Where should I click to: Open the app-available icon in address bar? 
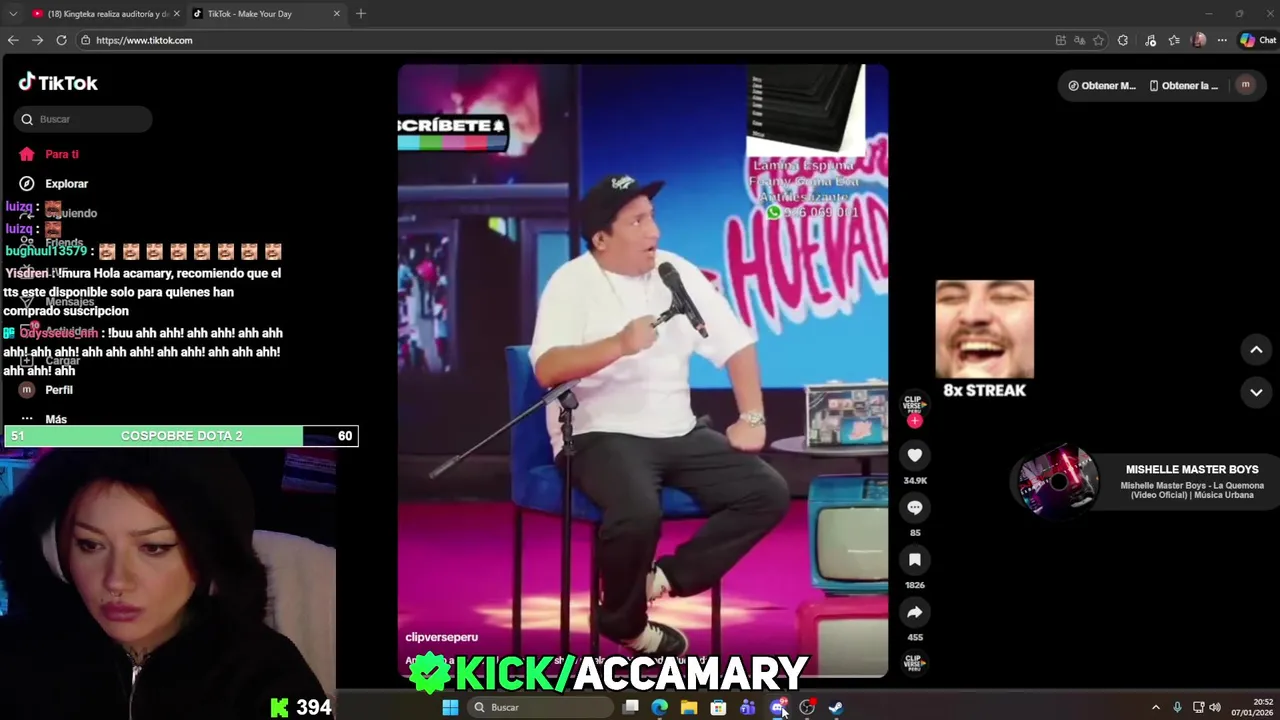[x=1061, y=40]
